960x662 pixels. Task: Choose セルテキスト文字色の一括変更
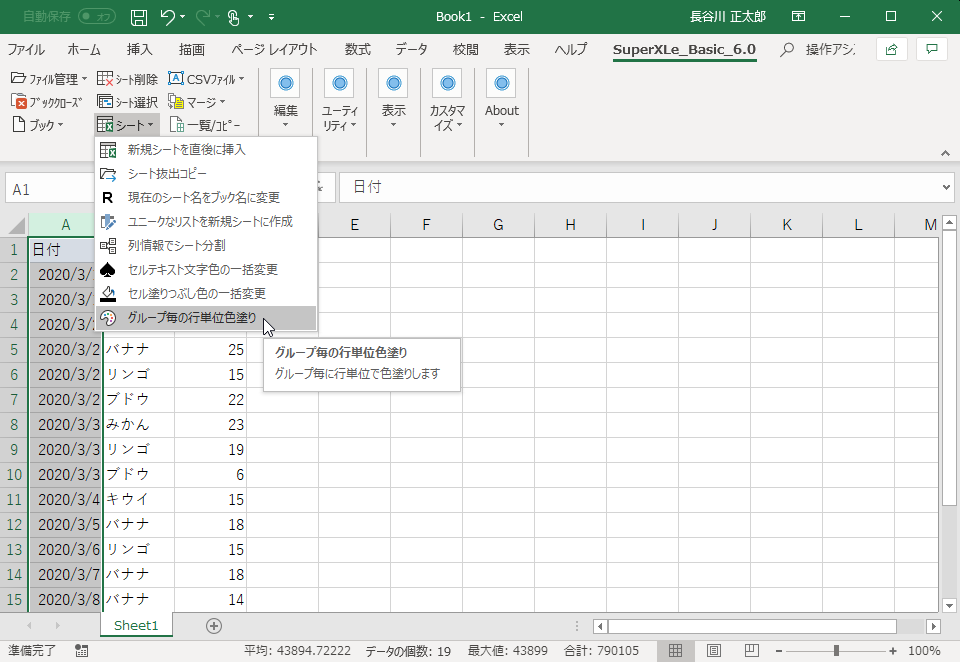(206, 269)
